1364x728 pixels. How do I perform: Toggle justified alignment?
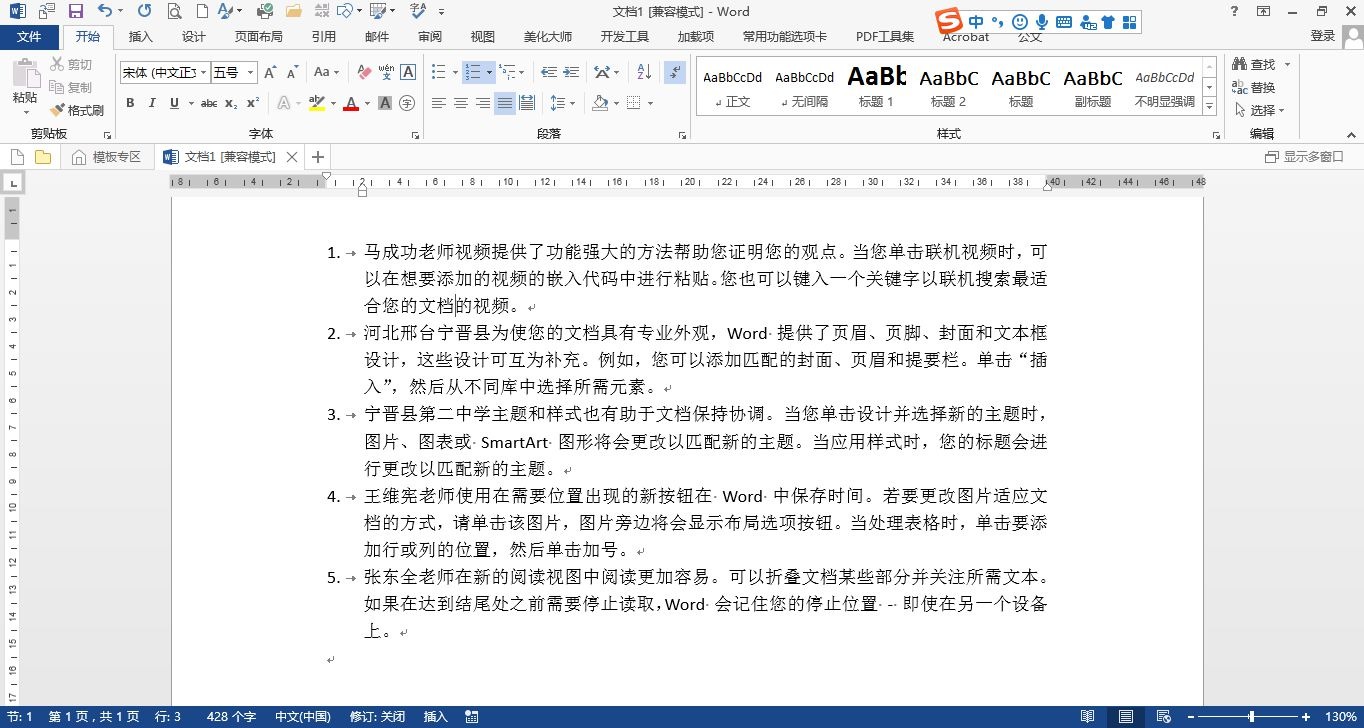(x=505, y=103)
